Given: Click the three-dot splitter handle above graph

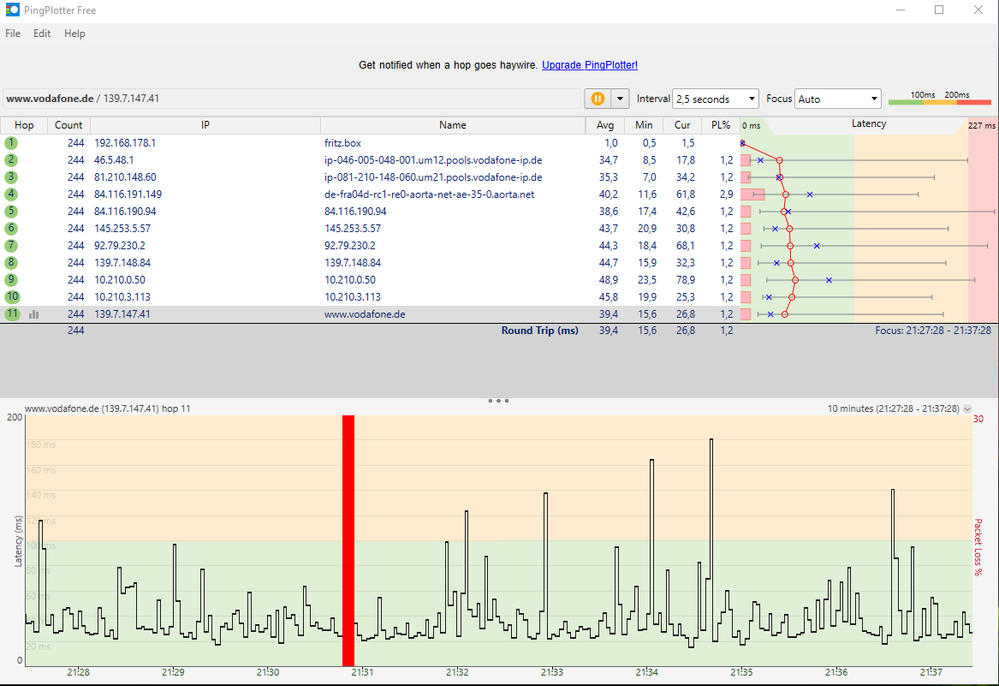Looking at the screenshot, I should tap(498, 401).
